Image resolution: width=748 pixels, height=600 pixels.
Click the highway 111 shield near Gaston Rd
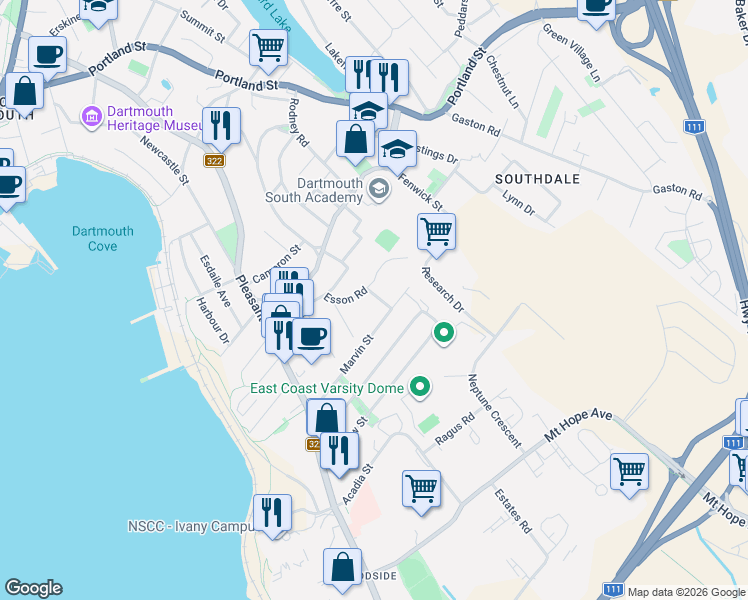click(694, 127)
